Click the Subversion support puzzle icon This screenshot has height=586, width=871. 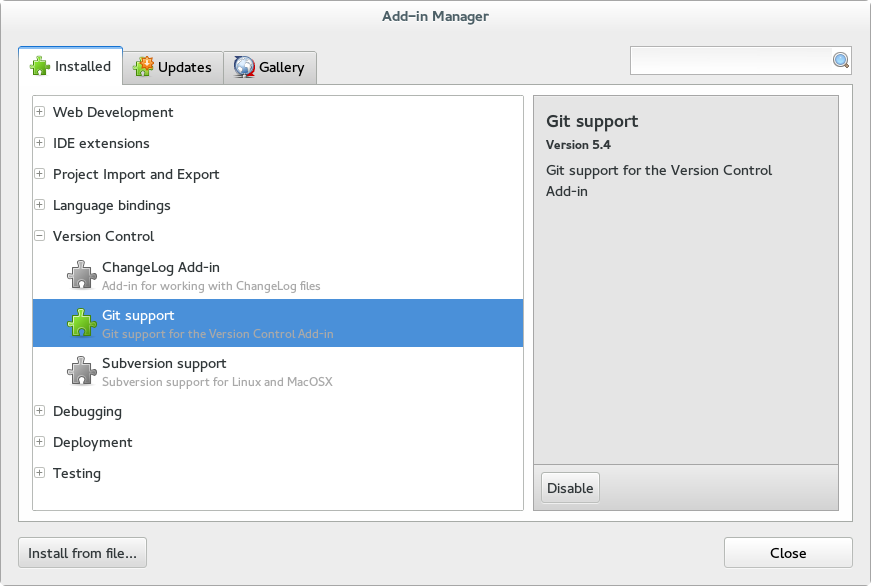(82, 371)
